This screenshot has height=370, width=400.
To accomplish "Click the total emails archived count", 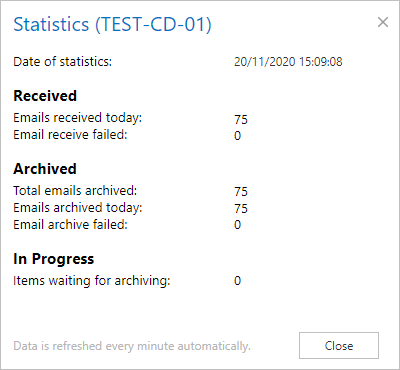I will click(241, 192).
